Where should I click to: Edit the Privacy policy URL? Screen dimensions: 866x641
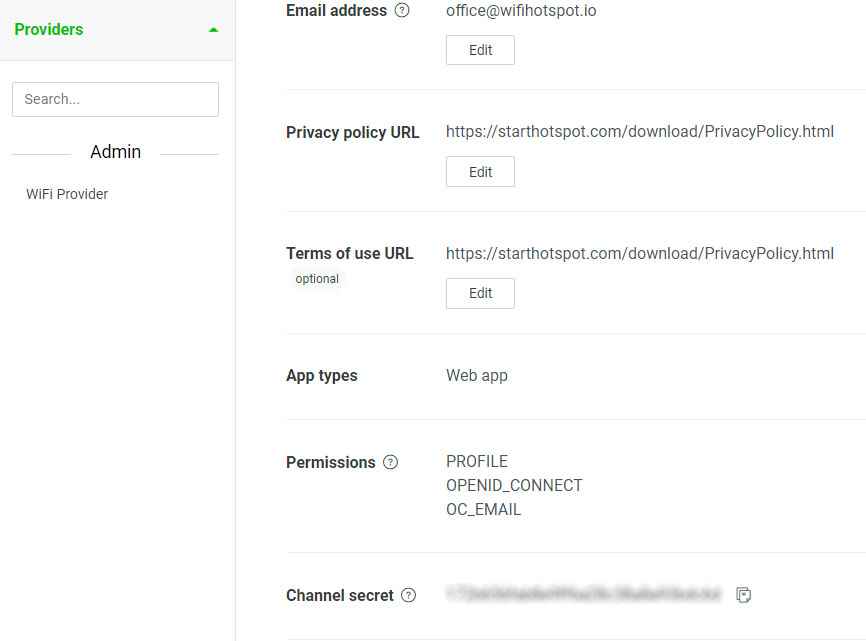tap(480, 172)
